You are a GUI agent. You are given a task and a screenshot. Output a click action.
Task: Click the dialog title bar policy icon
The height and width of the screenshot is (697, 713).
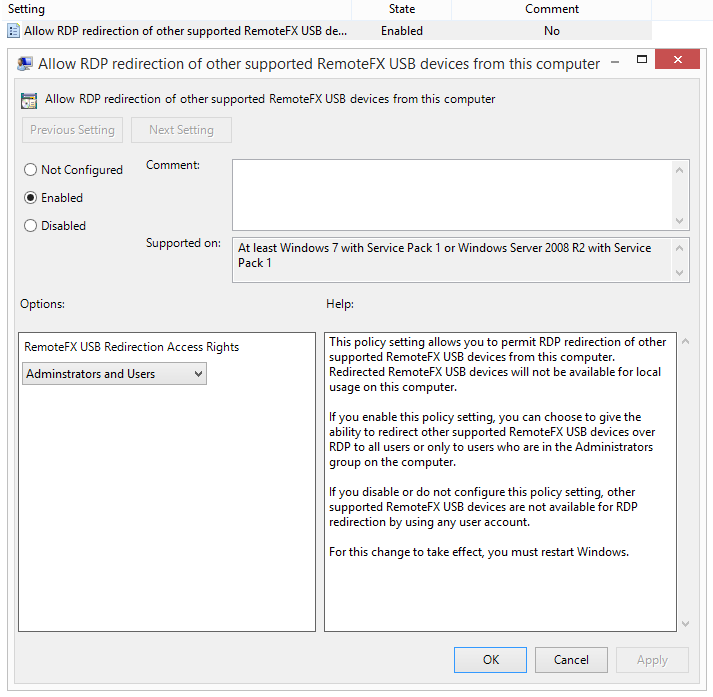[x=26, y=64]
